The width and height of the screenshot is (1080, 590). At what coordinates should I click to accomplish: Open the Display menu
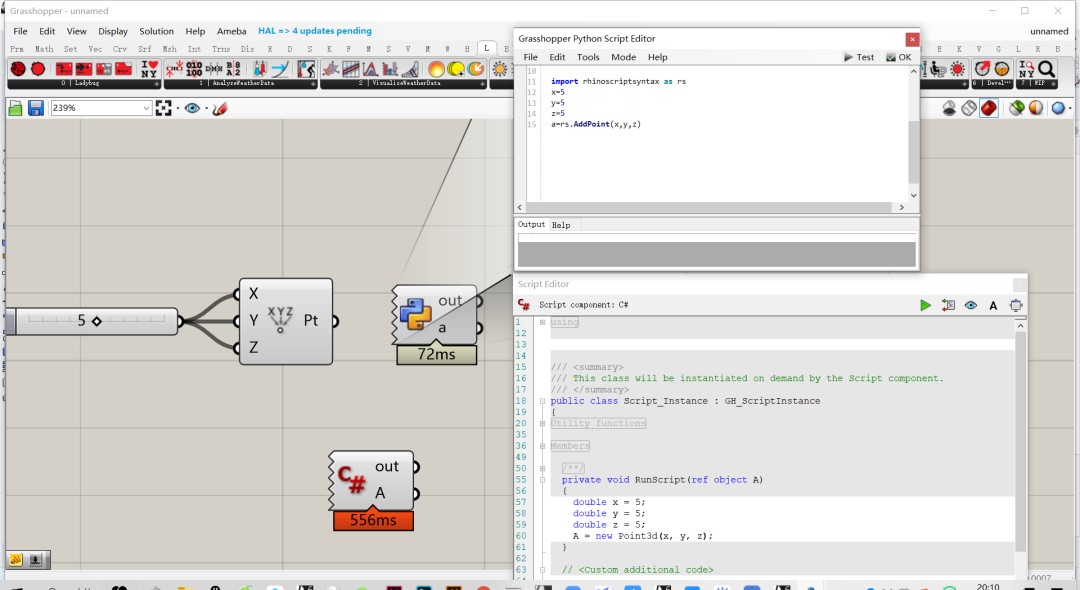[x=113, y=31]
